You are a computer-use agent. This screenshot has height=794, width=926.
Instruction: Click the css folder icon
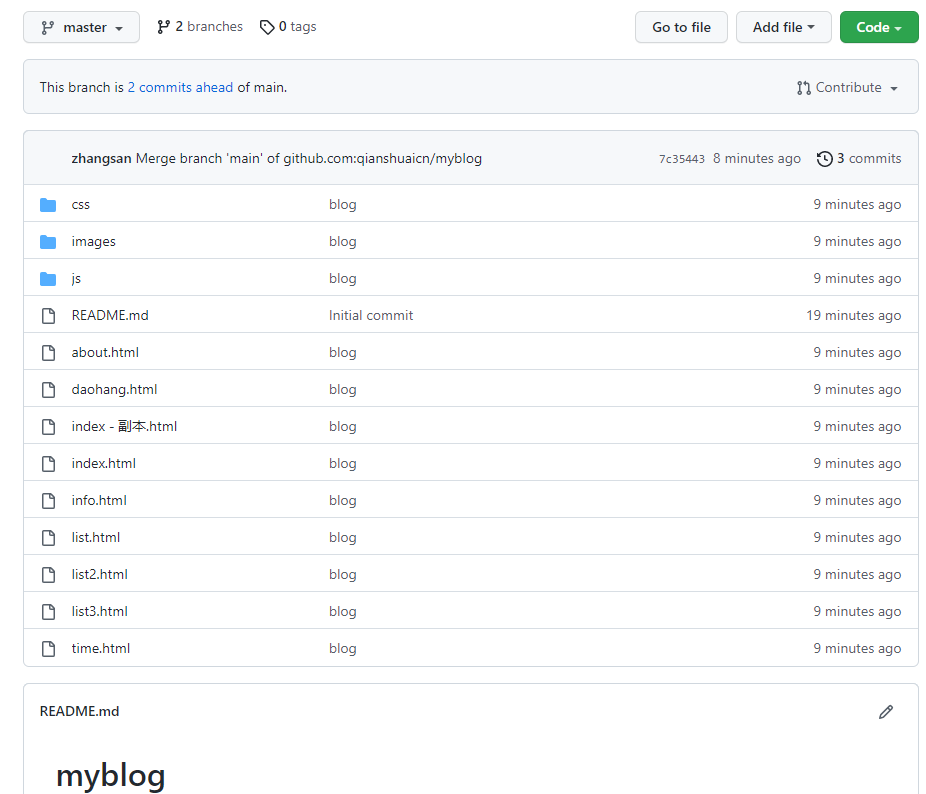coord(48,205)
